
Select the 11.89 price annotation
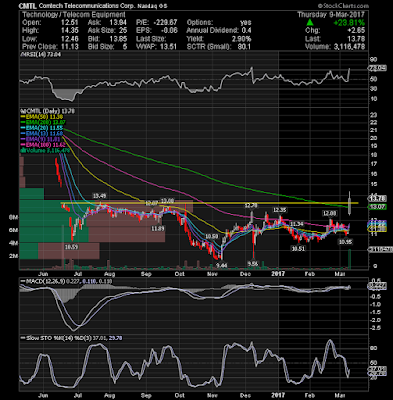tap(158, 229)
